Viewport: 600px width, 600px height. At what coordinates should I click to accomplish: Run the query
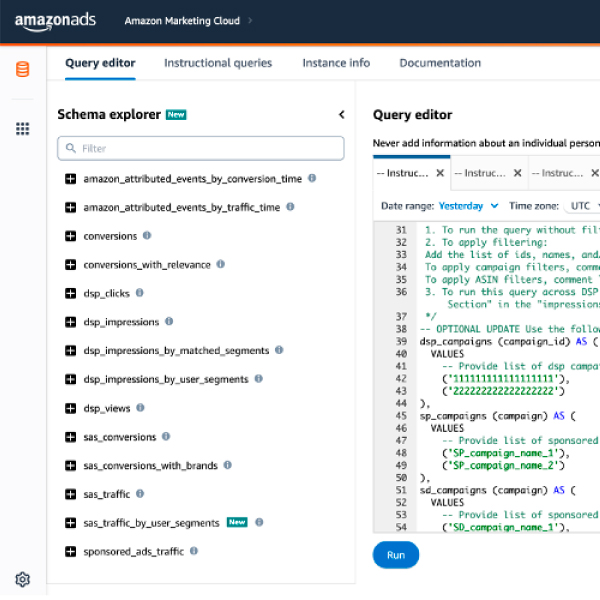coord(396,555)
